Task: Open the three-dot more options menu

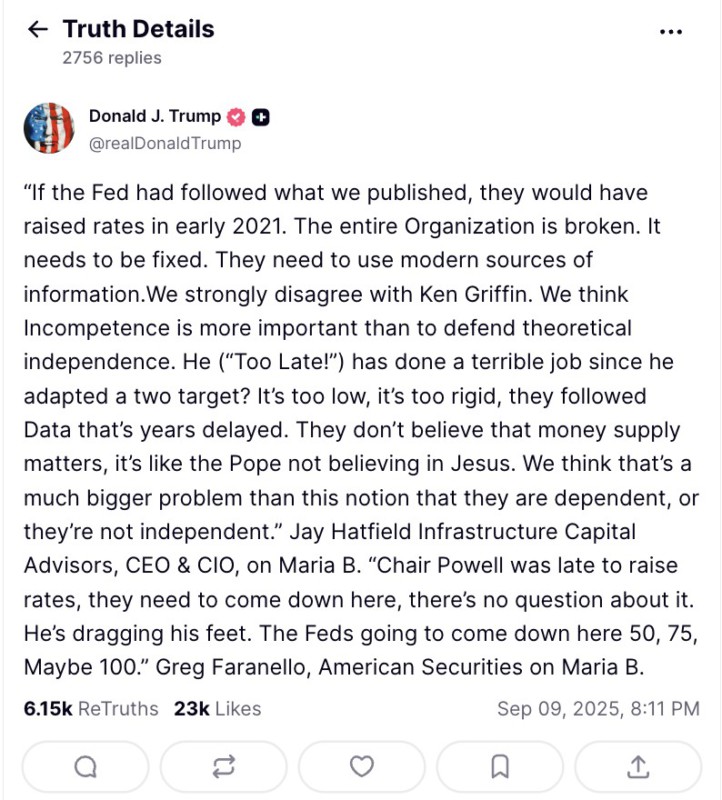Action: point(671,32)
